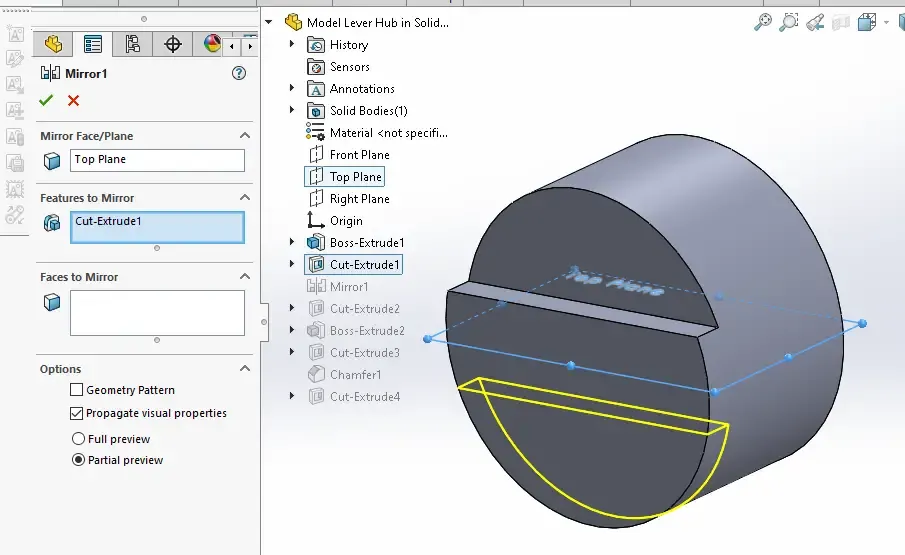Select Top Plane in the feature tree

[x=356, y=177]
